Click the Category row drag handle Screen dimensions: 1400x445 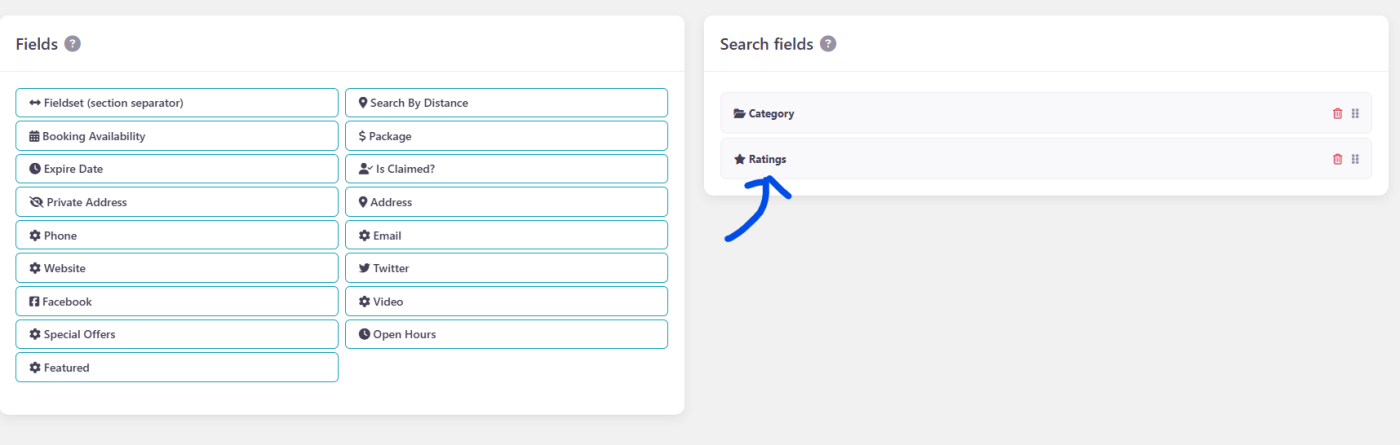click(1355, 113)
